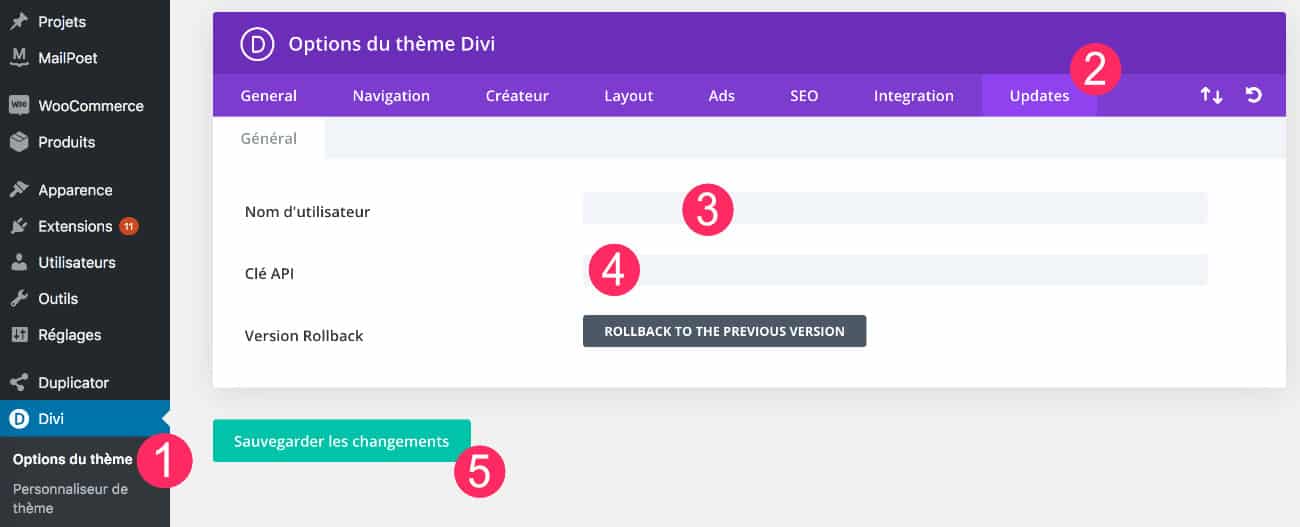Click the reset options circular arrow icon

[x=1253, y=95]
